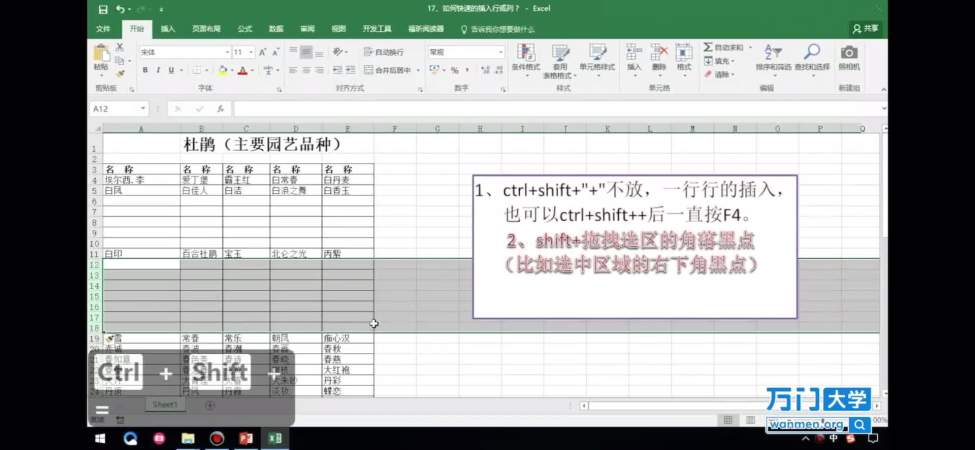Click the Percent style icon
The image size is (975, 450).
455,70
